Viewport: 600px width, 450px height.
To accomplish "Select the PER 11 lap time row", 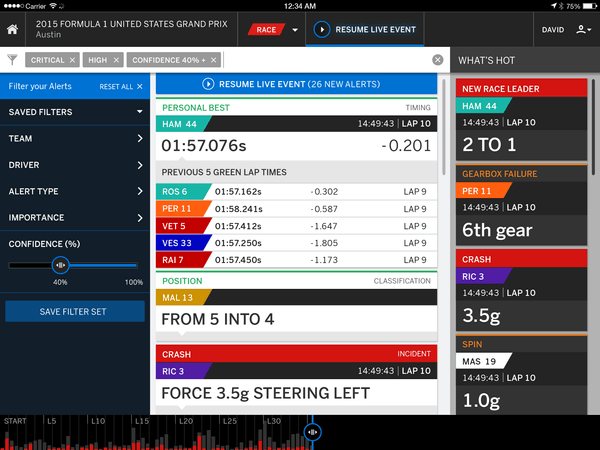I will 297,209.
